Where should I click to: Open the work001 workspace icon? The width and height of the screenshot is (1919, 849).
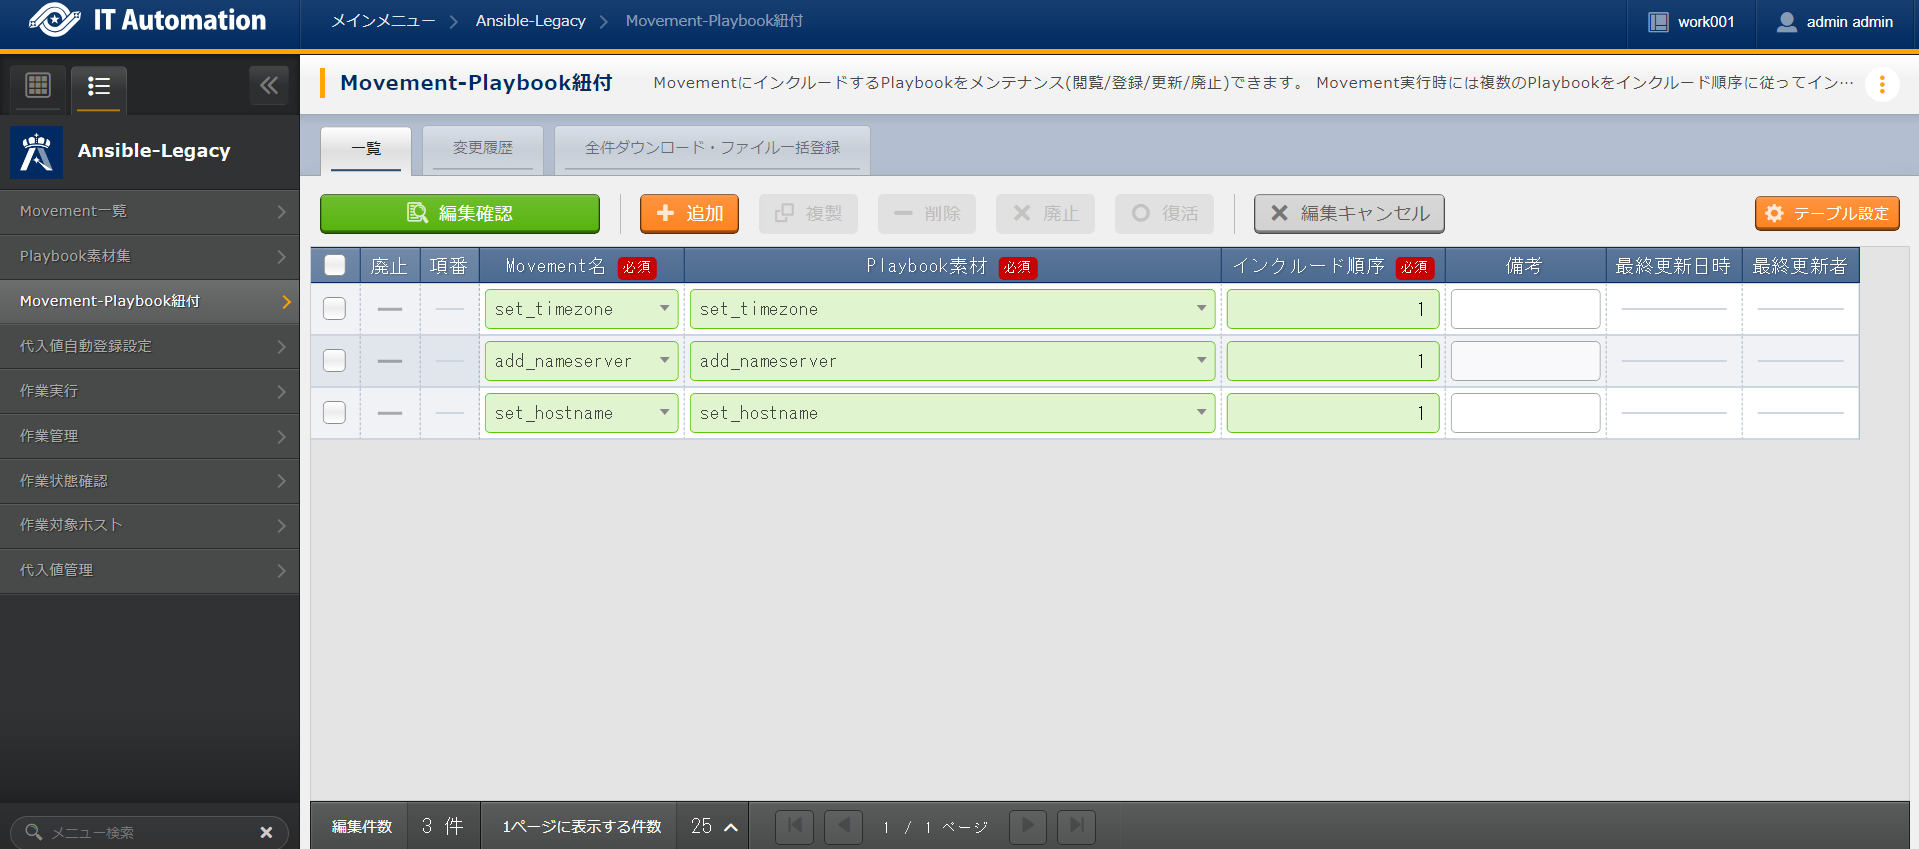pyautogui.click(x=1658, y=22)
